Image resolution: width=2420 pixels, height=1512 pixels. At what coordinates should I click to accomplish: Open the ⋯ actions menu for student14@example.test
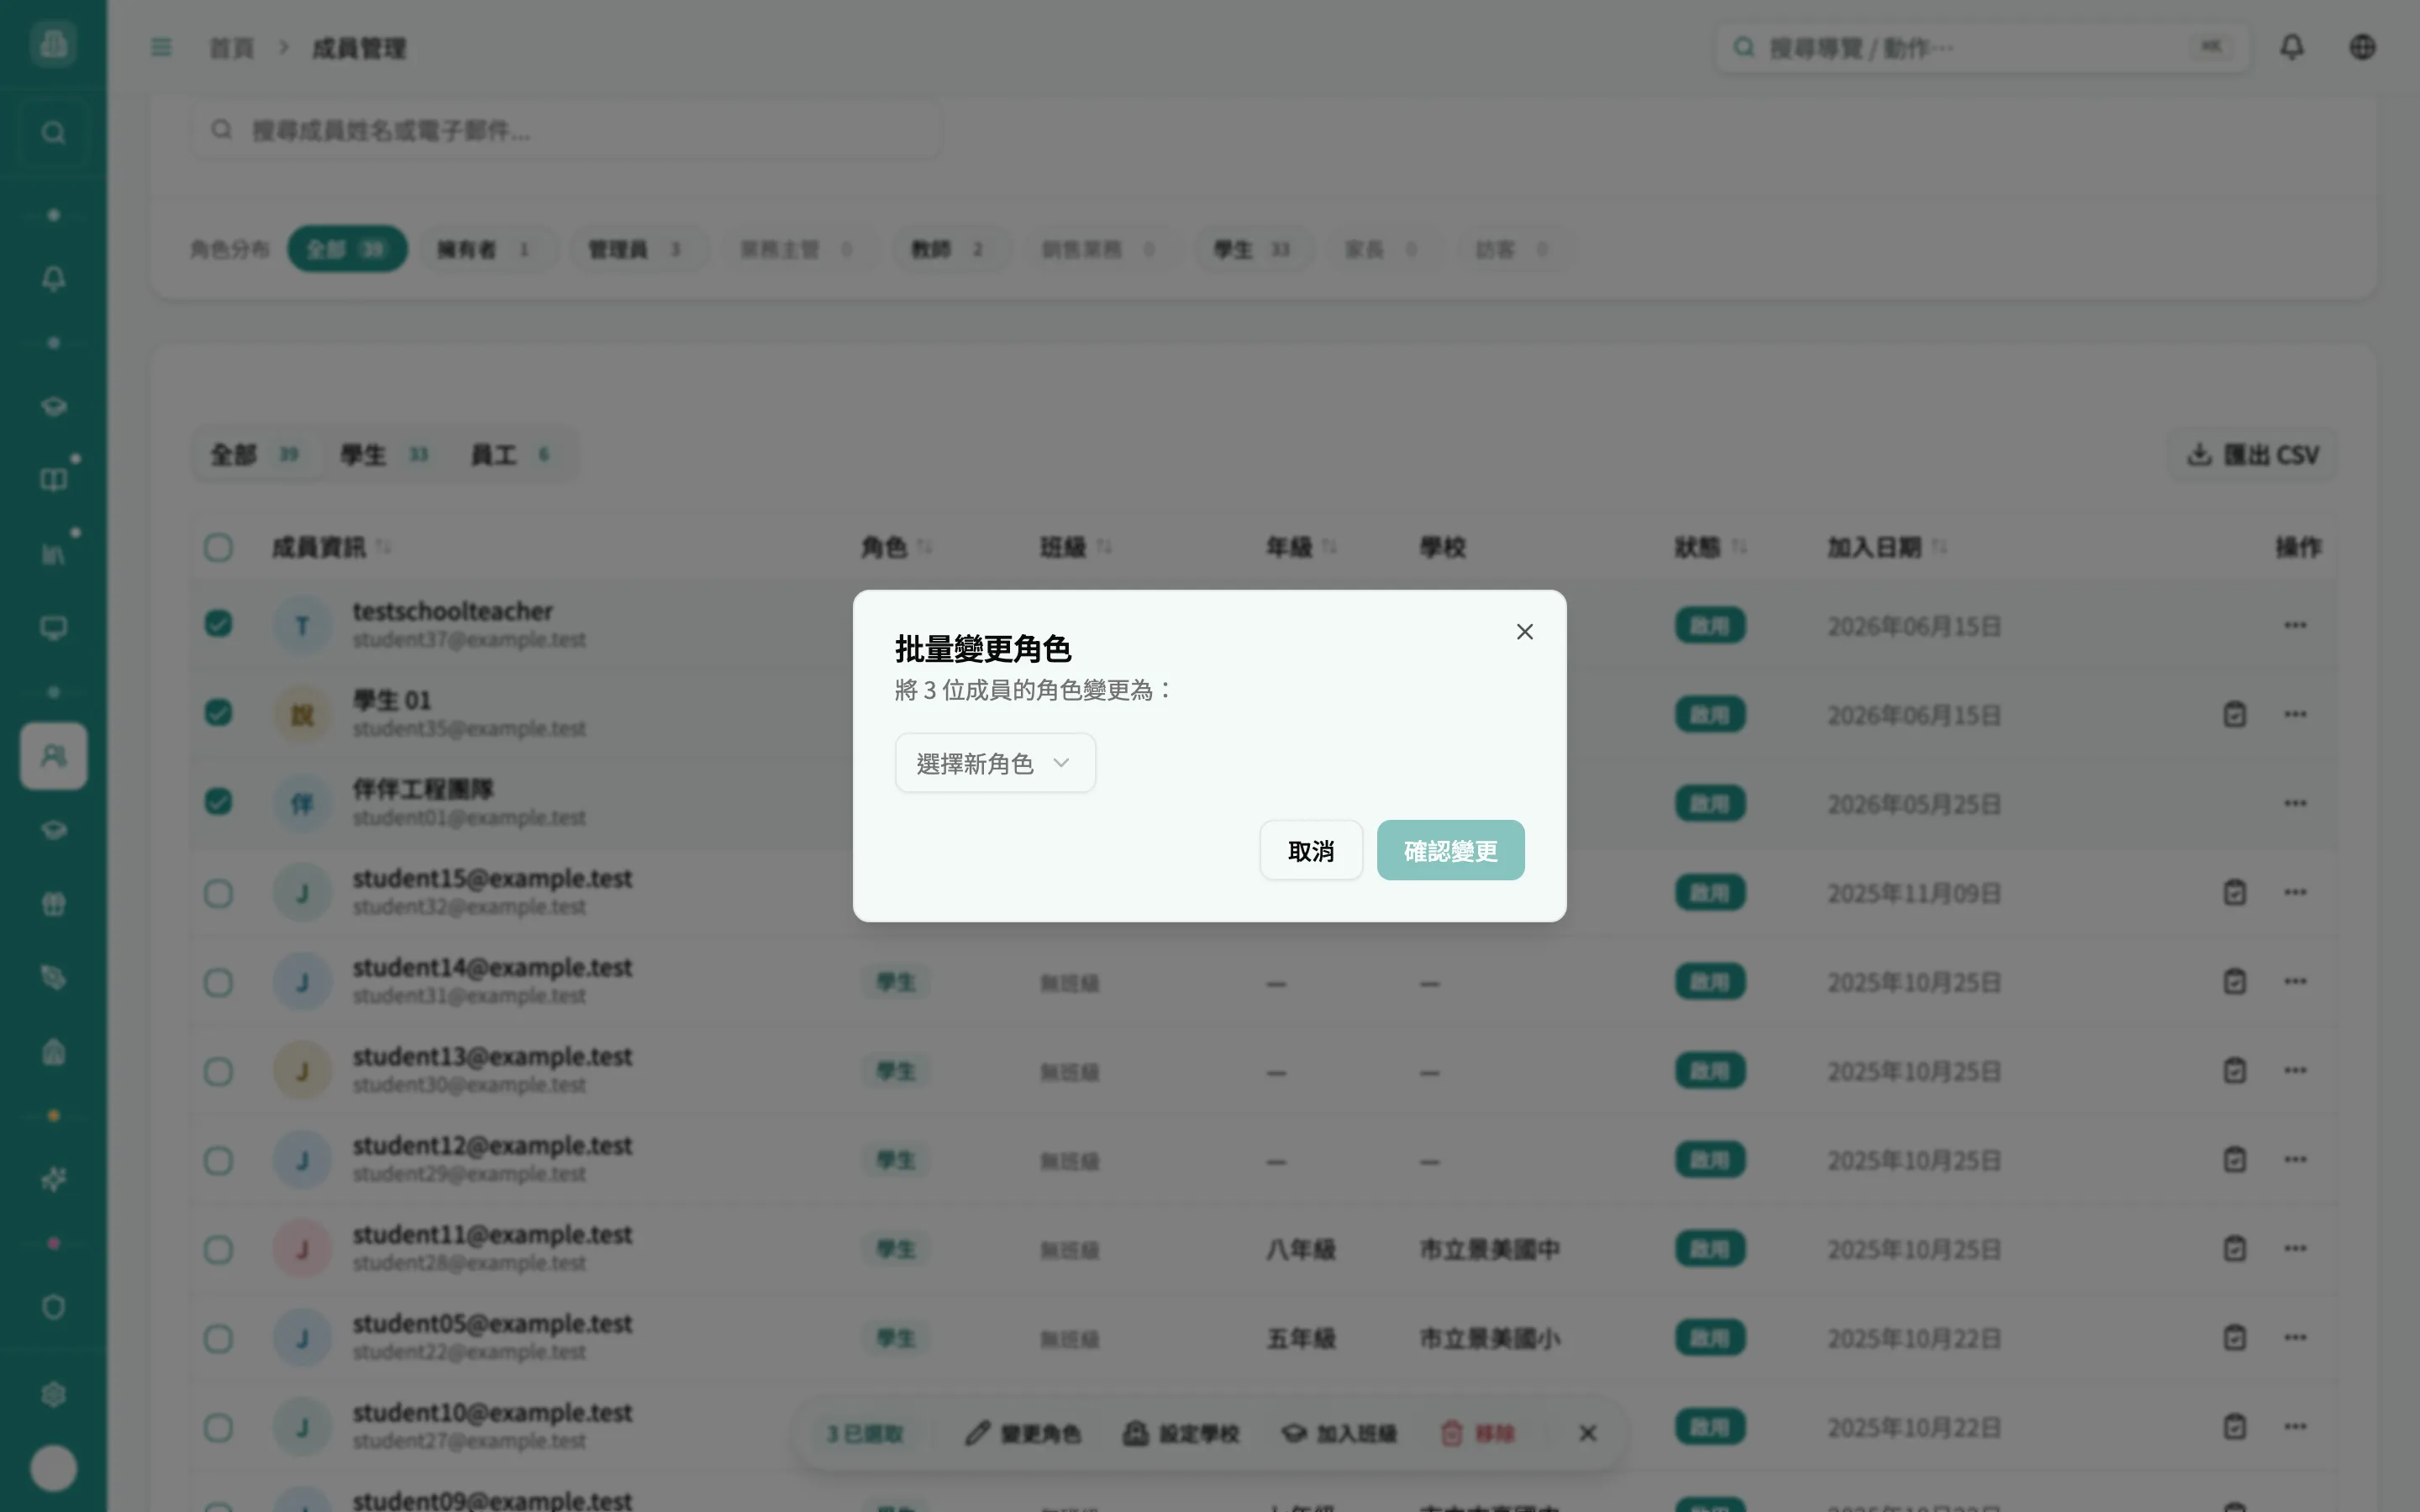[2295, 982]
